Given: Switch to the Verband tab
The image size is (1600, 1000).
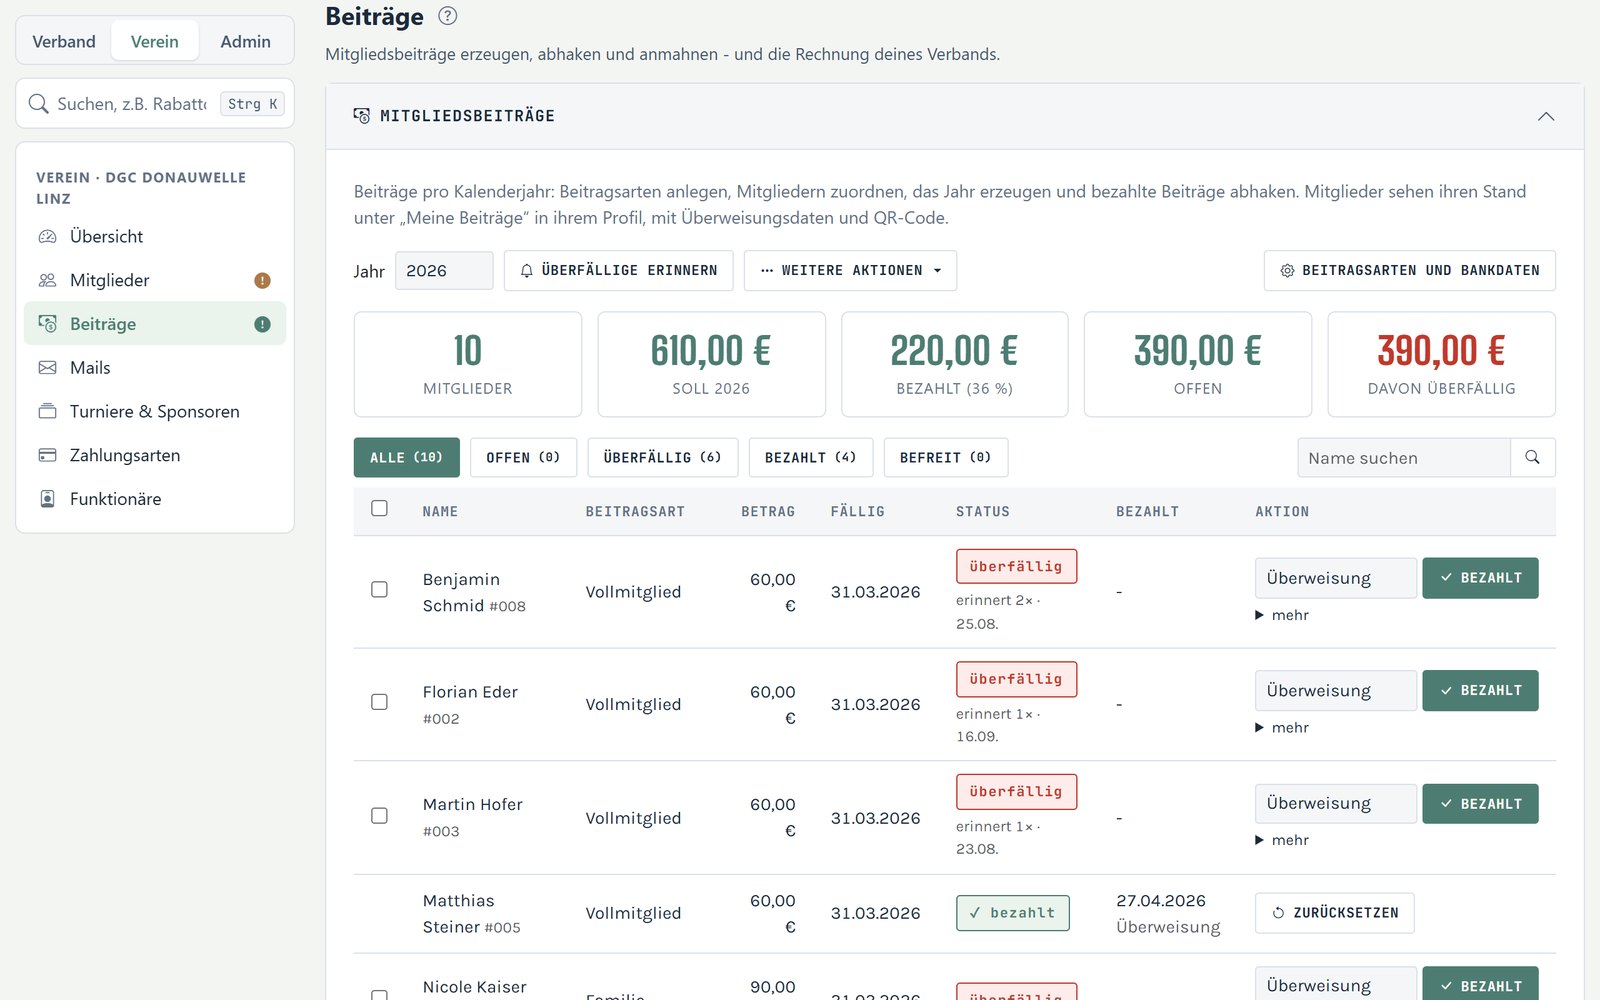Looking at the screenshot, I should [64, 41].
